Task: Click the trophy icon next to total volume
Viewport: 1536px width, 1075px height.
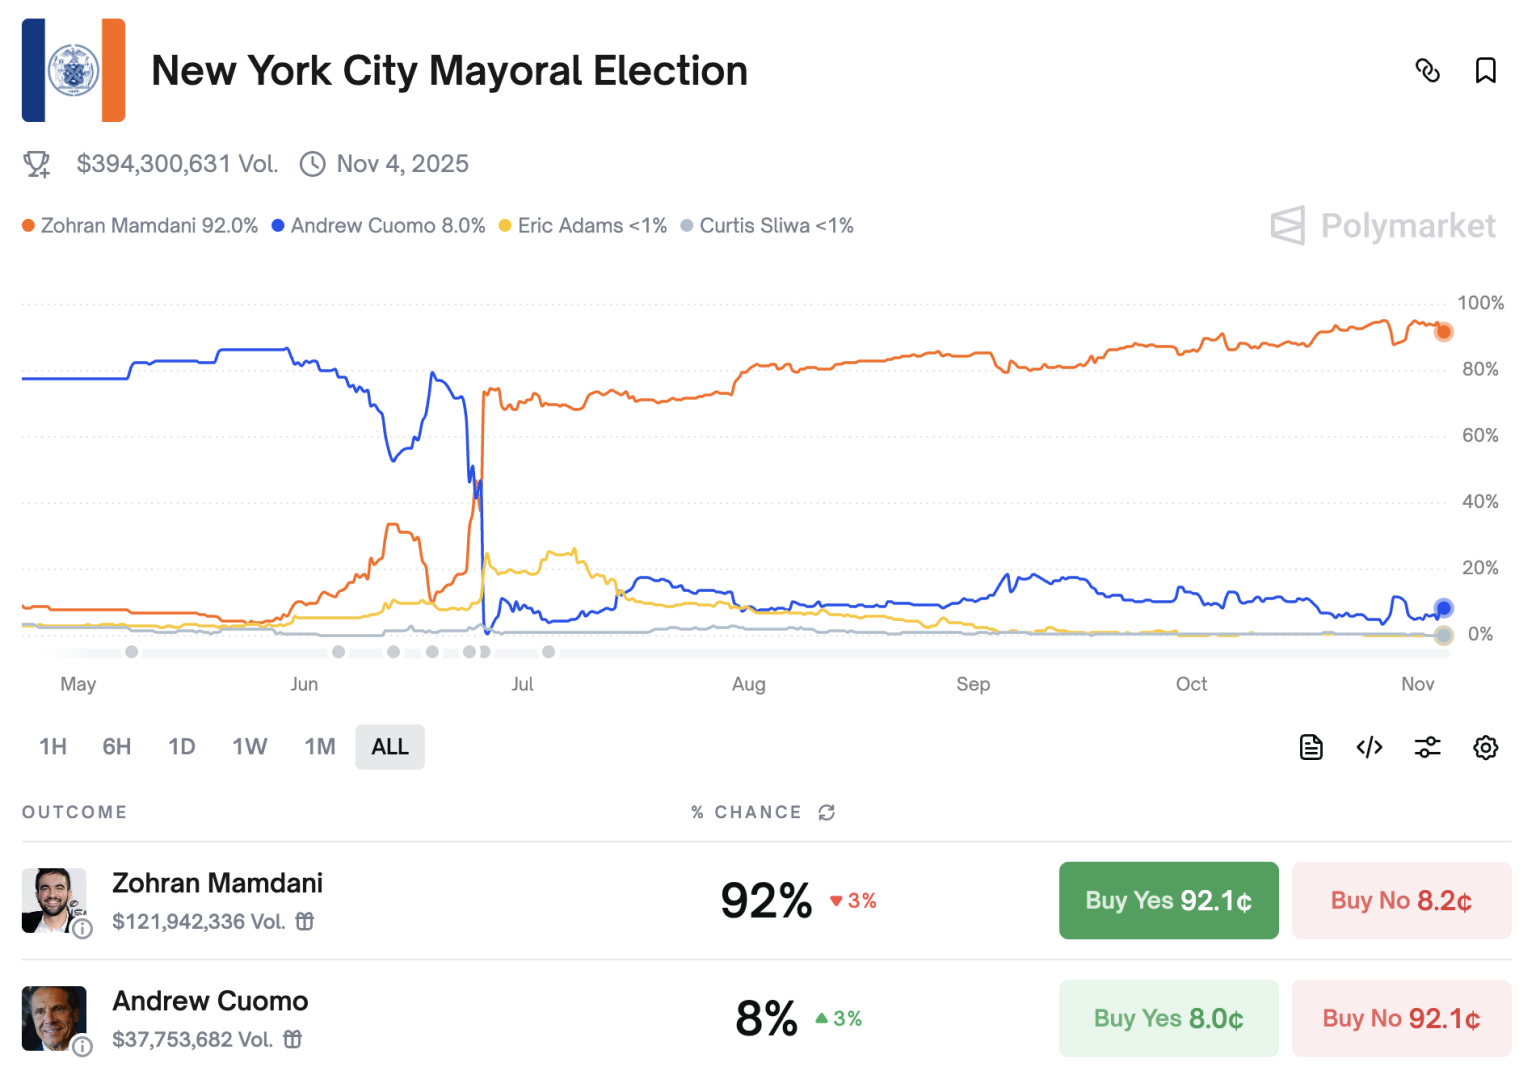Action: (x=37, y=163)
